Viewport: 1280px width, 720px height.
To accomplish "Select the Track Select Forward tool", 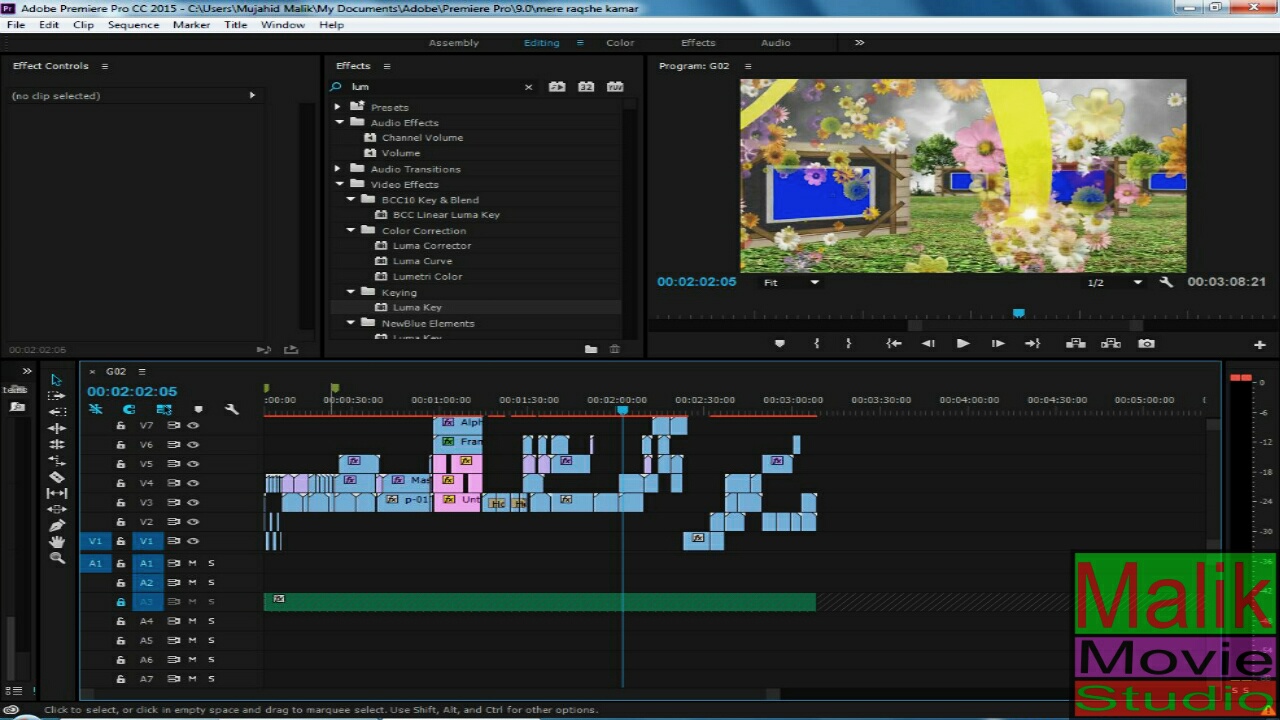I will pos(57,396).
